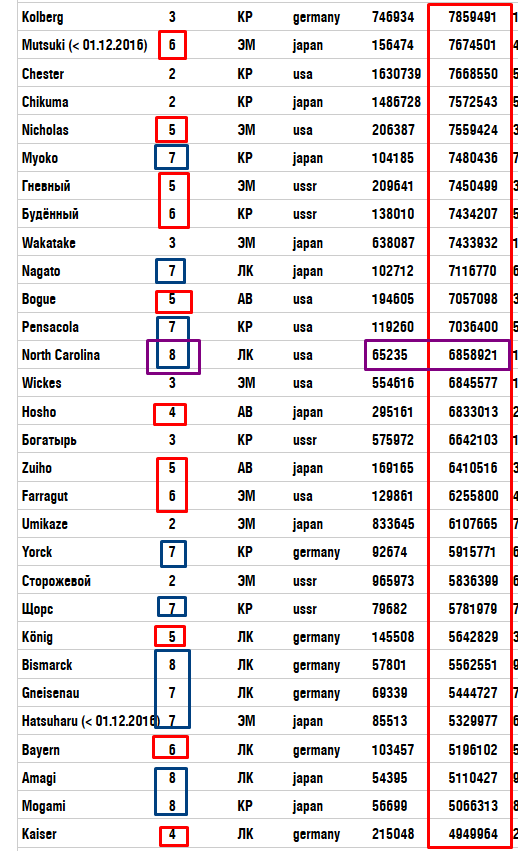Screen dimensions: 518x851
Task: Click 6858921 value for North Carolina
Action: pyautogui.click(x=472, y=355)
